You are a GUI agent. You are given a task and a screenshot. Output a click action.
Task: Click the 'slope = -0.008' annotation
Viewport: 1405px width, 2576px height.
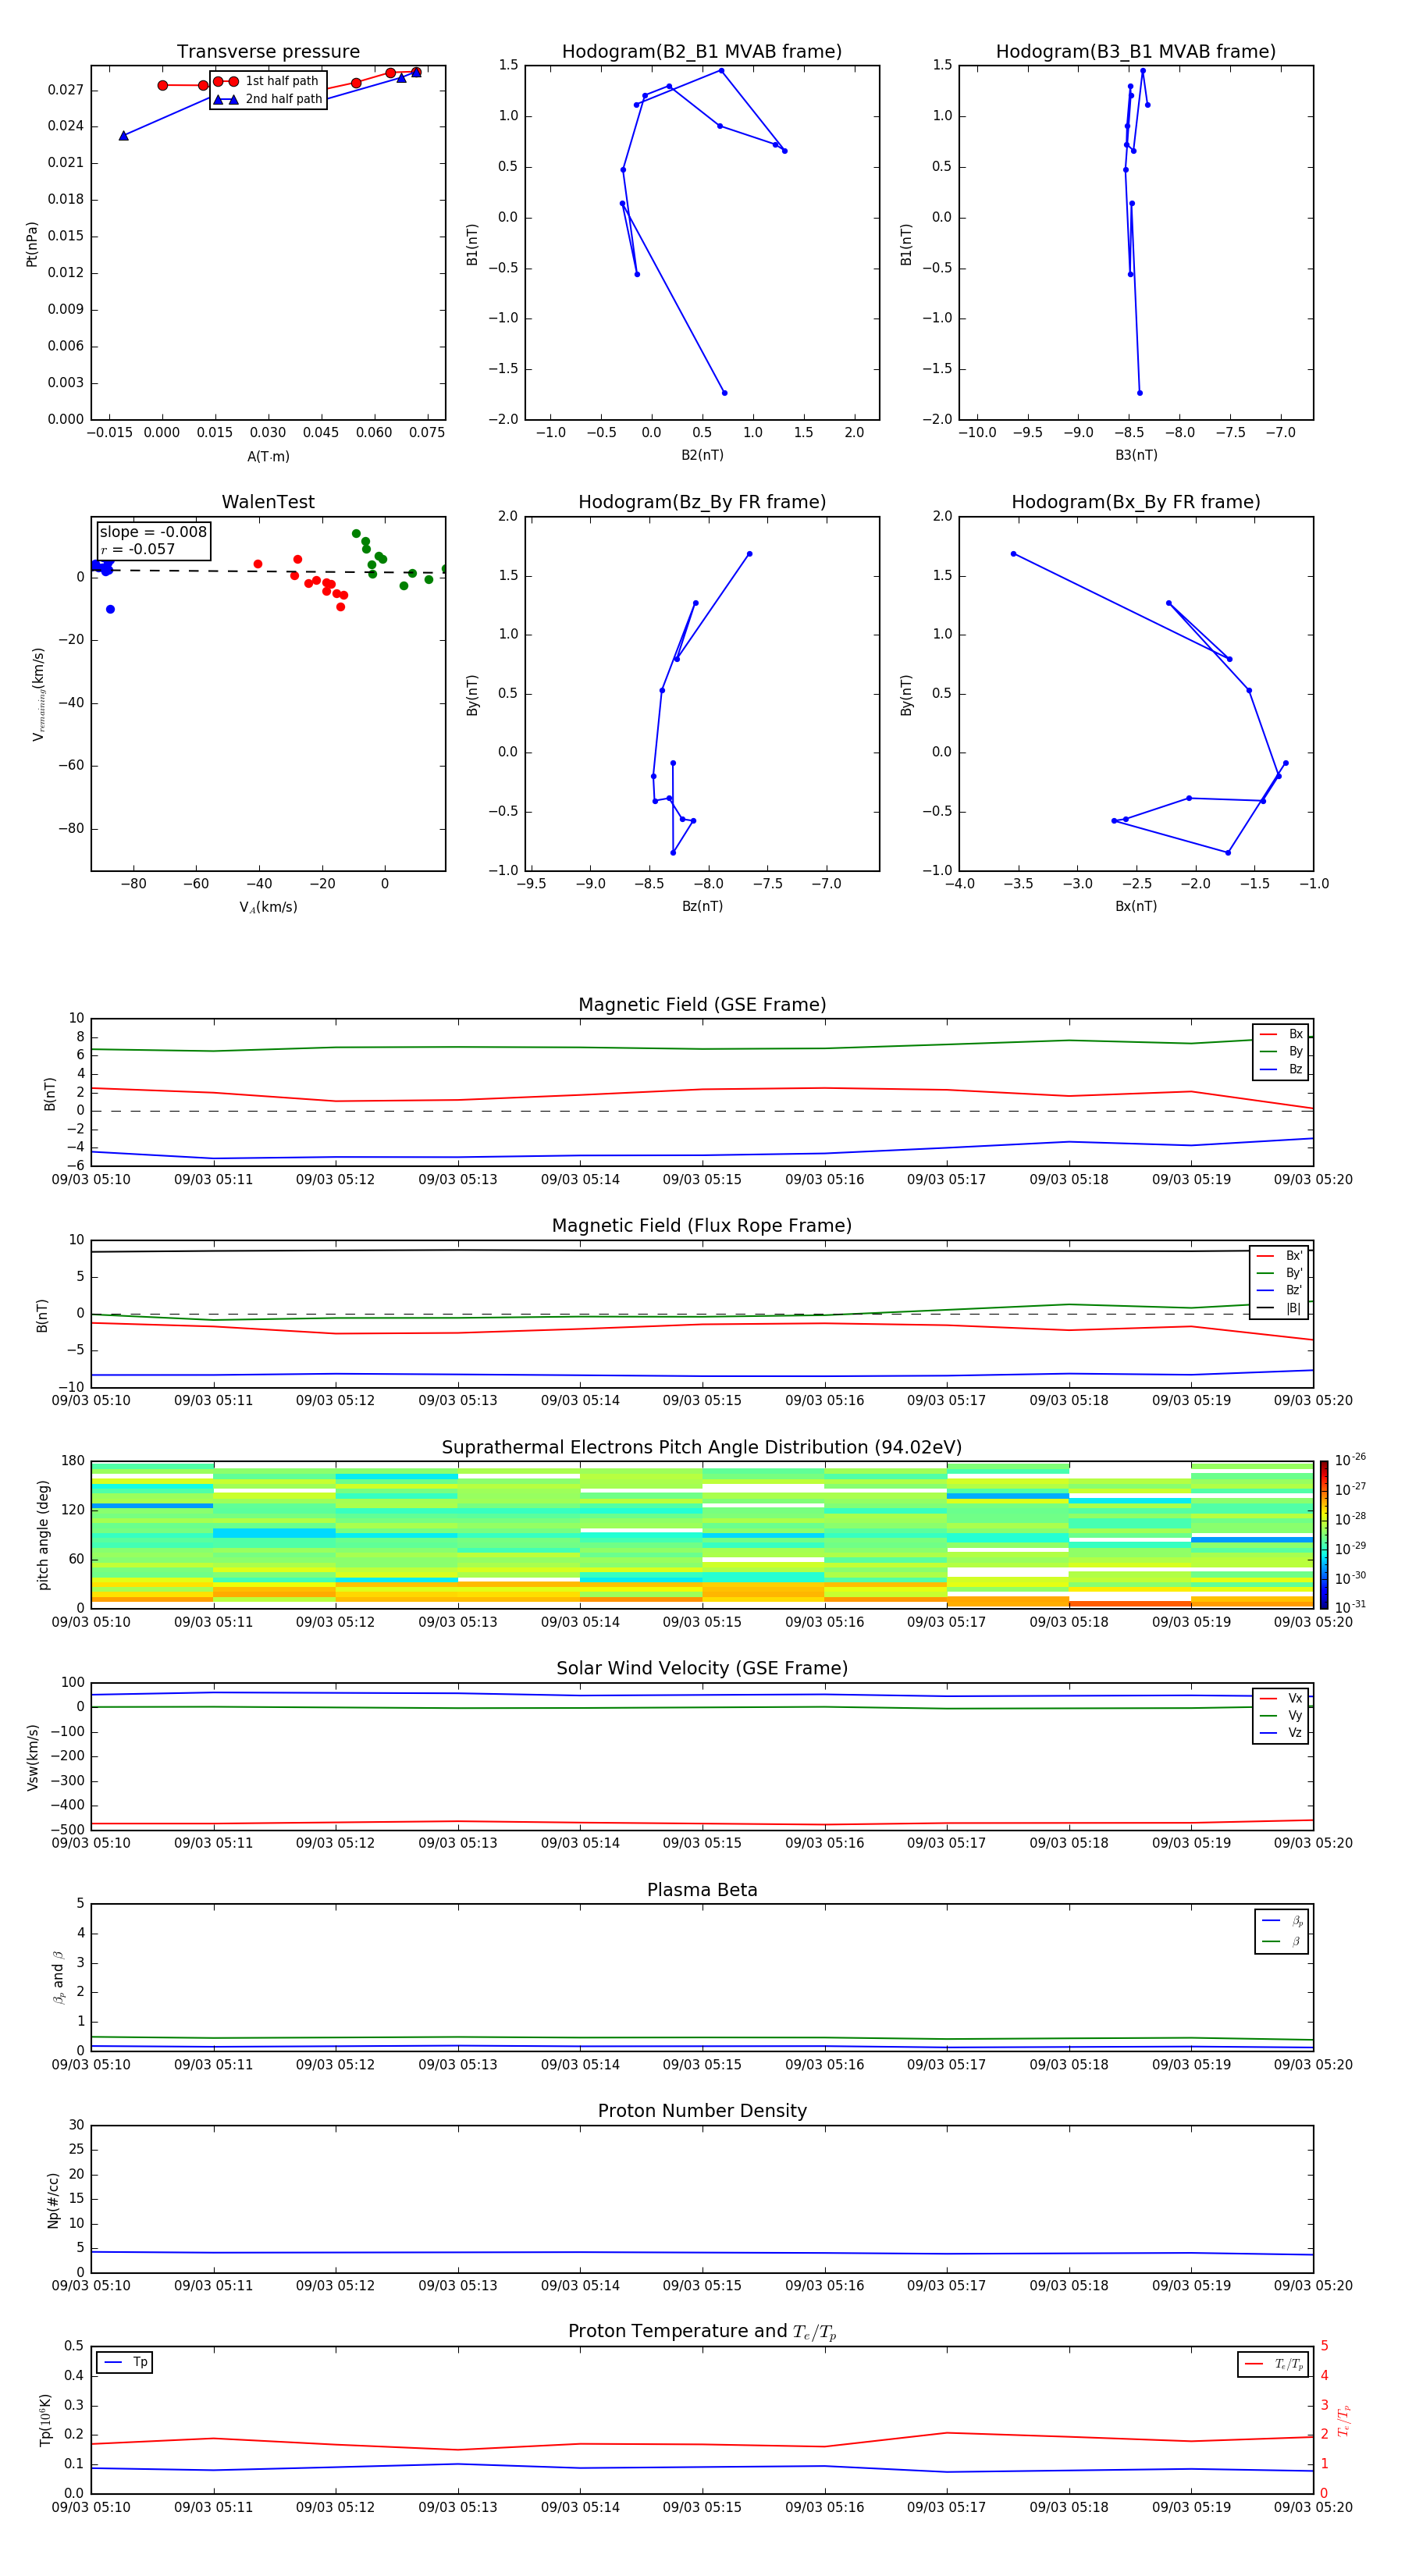click(153, 532)
